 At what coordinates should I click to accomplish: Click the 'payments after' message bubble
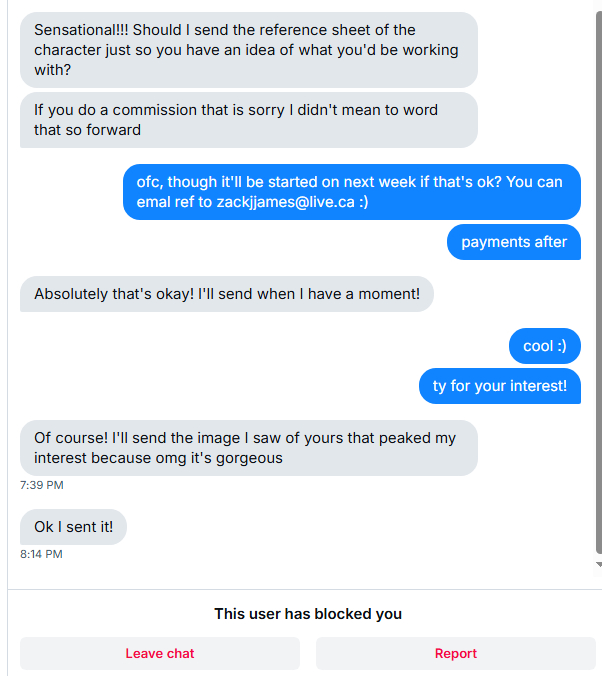click(513, 242)
